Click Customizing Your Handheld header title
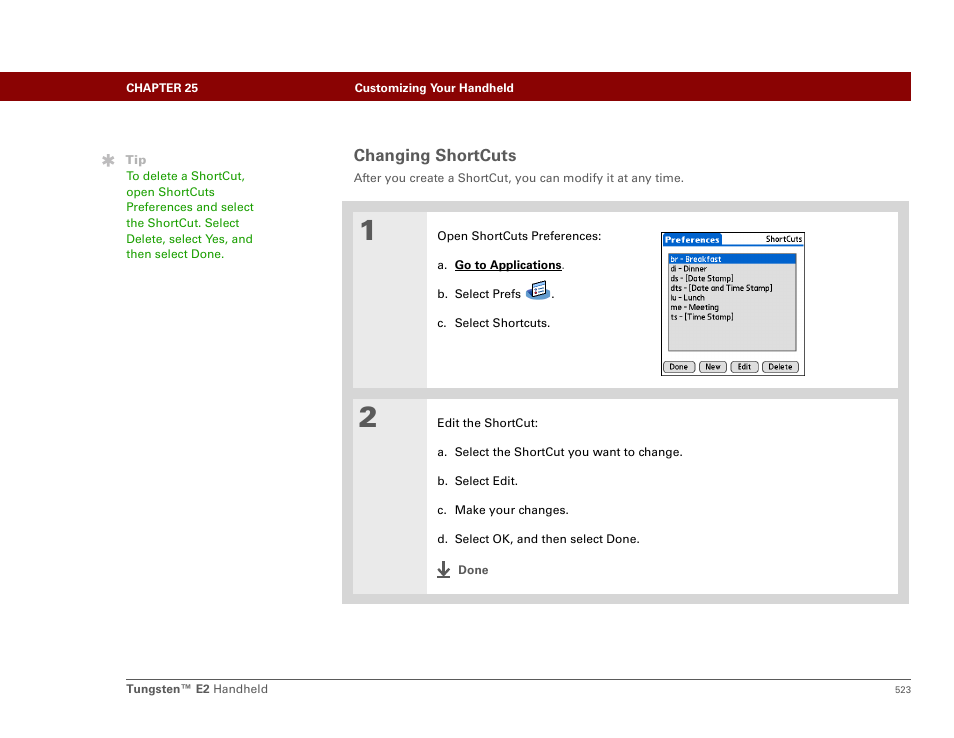Image resolution: width=954 pixels, height=738 pixels. pyautogui.click(x=434, y=88)
